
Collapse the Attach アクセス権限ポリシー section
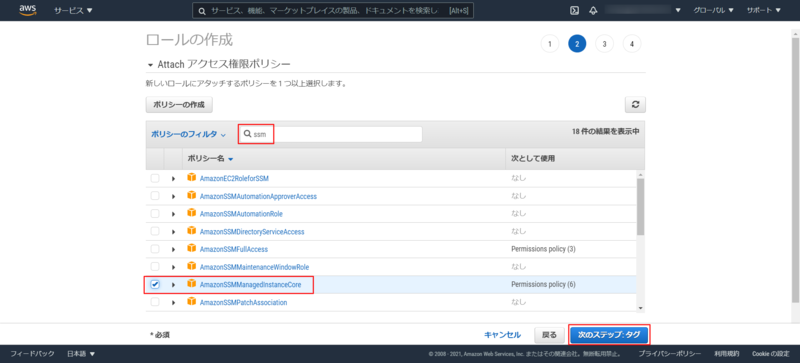pos(150,65)
